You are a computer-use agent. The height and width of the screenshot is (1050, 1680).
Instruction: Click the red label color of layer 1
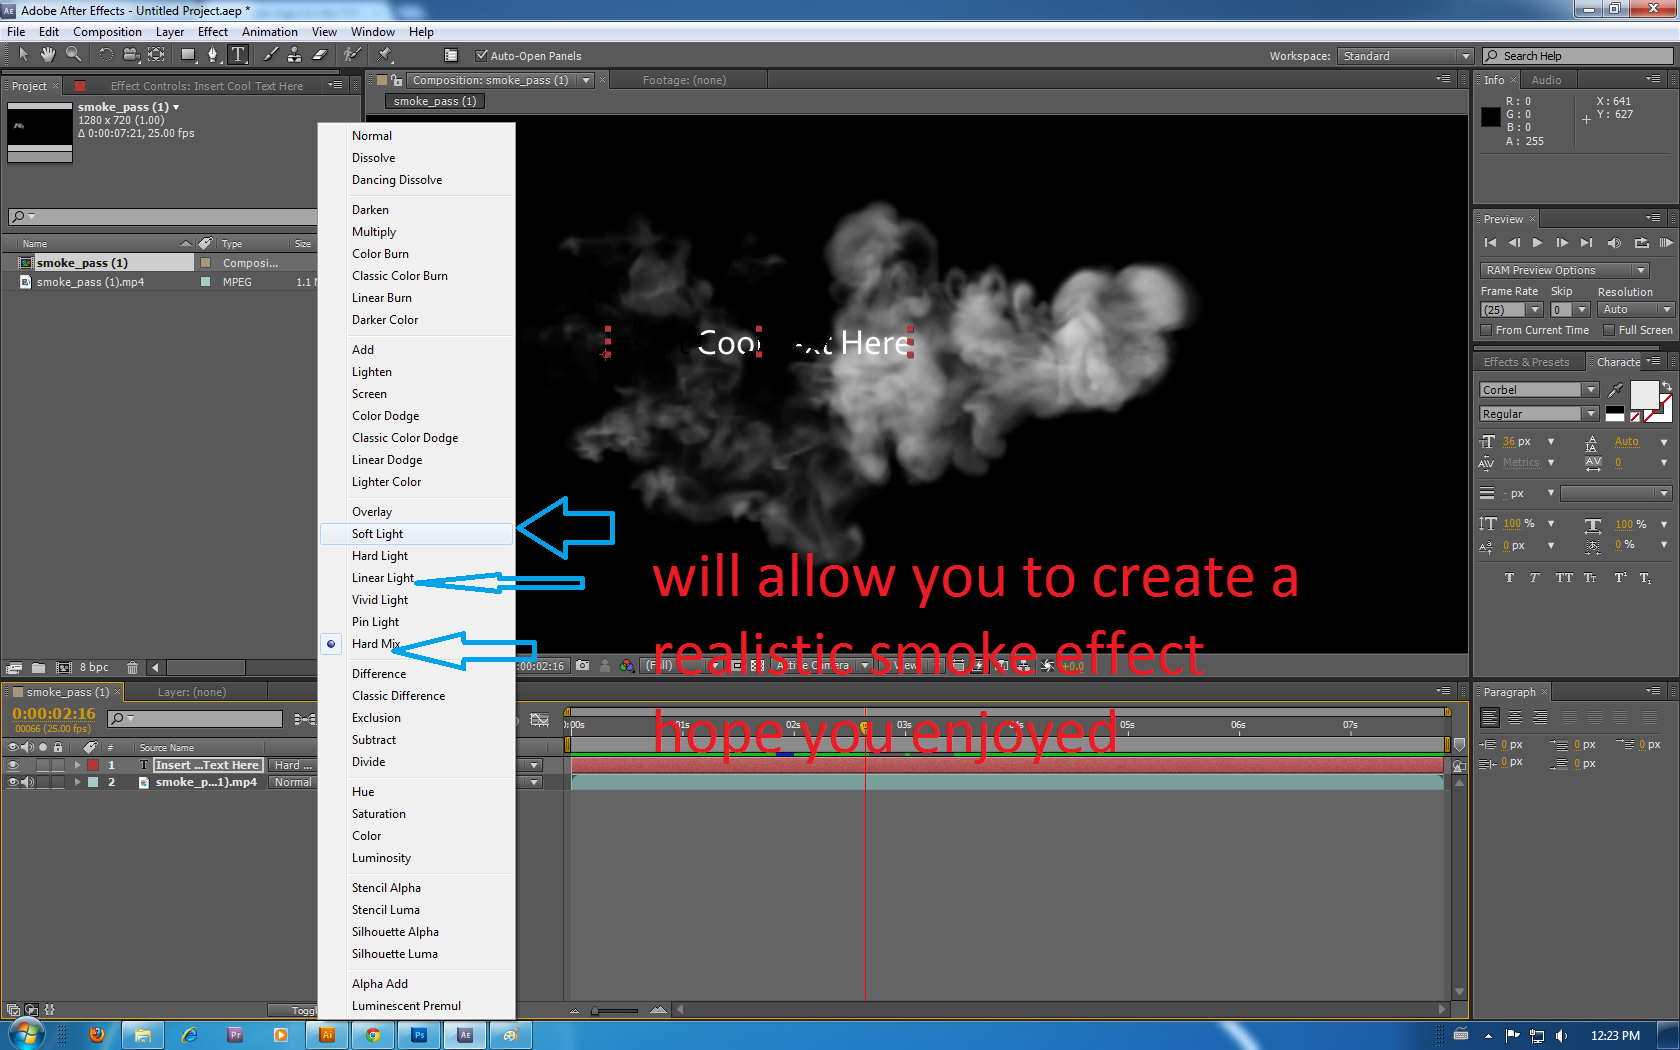[x=93, y=765]
